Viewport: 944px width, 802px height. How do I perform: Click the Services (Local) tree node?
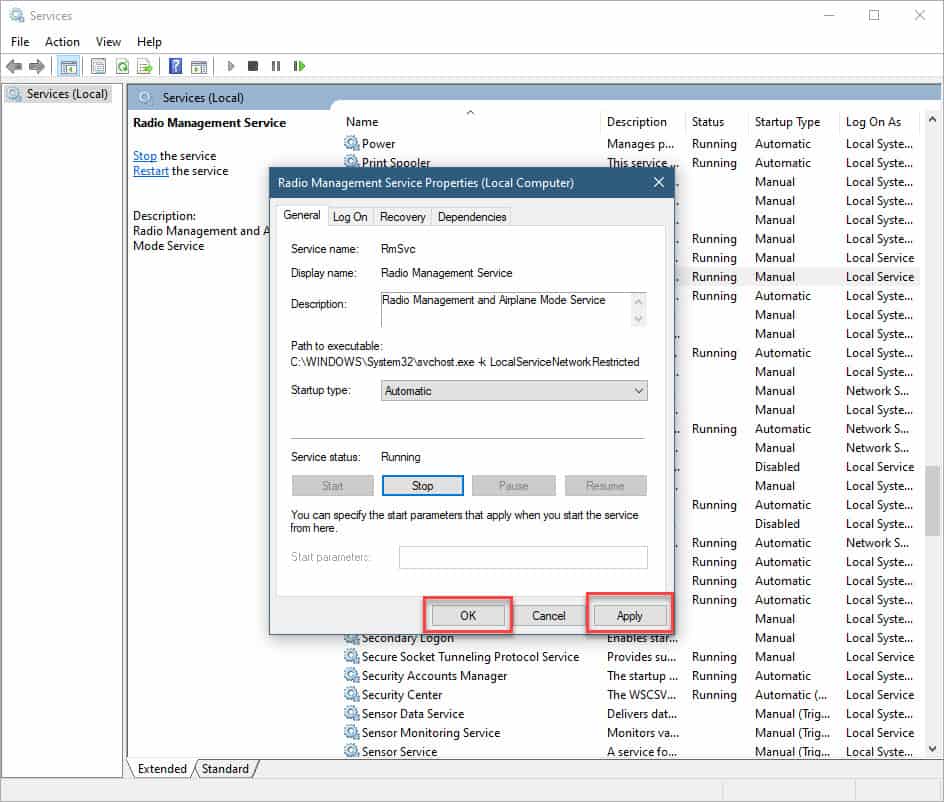(58, 94)
